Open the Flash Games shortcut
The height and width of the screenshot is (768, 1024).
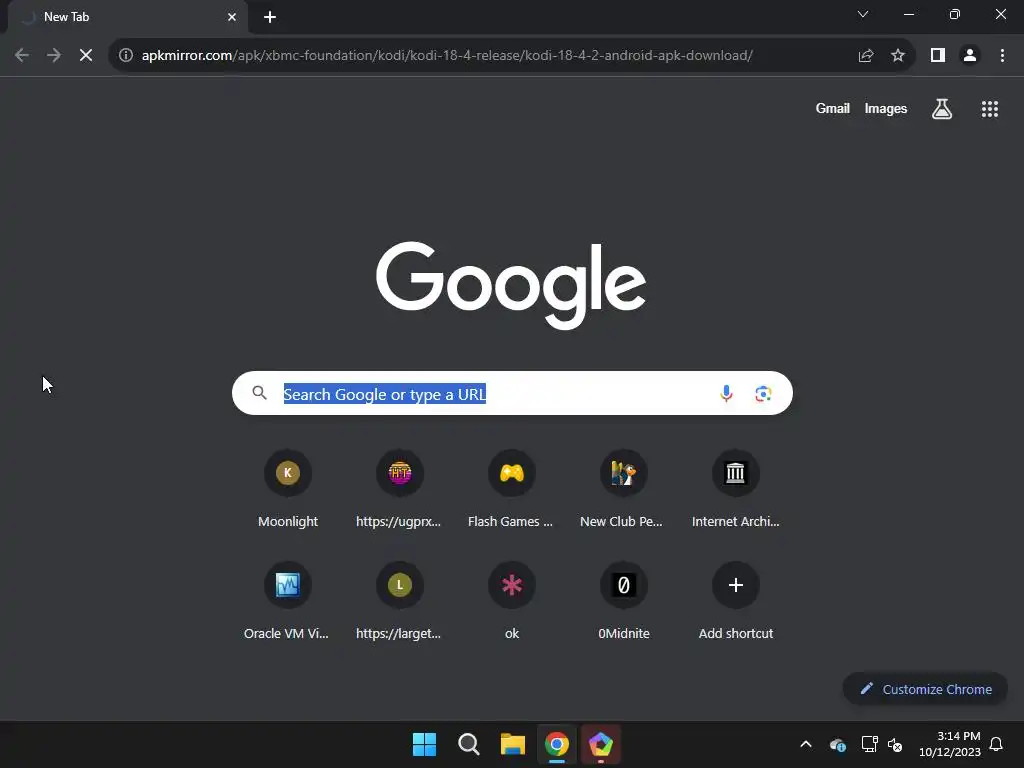point(511,489)
